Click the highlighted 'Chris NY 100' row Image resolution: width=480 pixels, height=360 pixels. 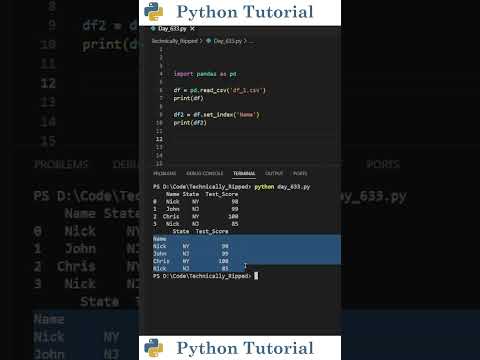click(191, 261)
